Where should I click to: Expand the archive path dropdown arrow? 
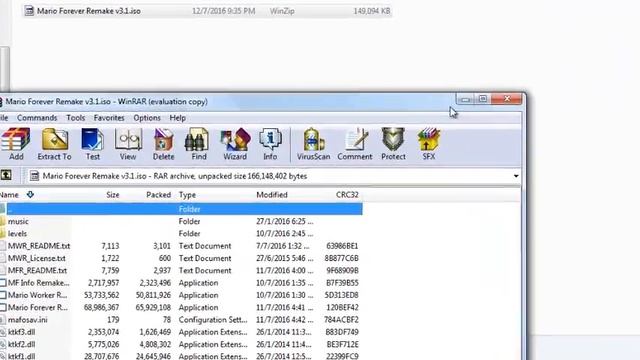(516, 176)
